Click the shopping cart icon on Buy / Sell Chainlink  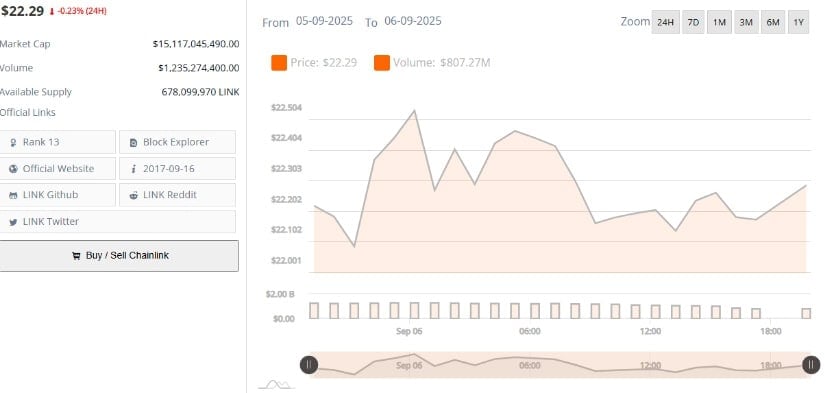pos(76,256)
